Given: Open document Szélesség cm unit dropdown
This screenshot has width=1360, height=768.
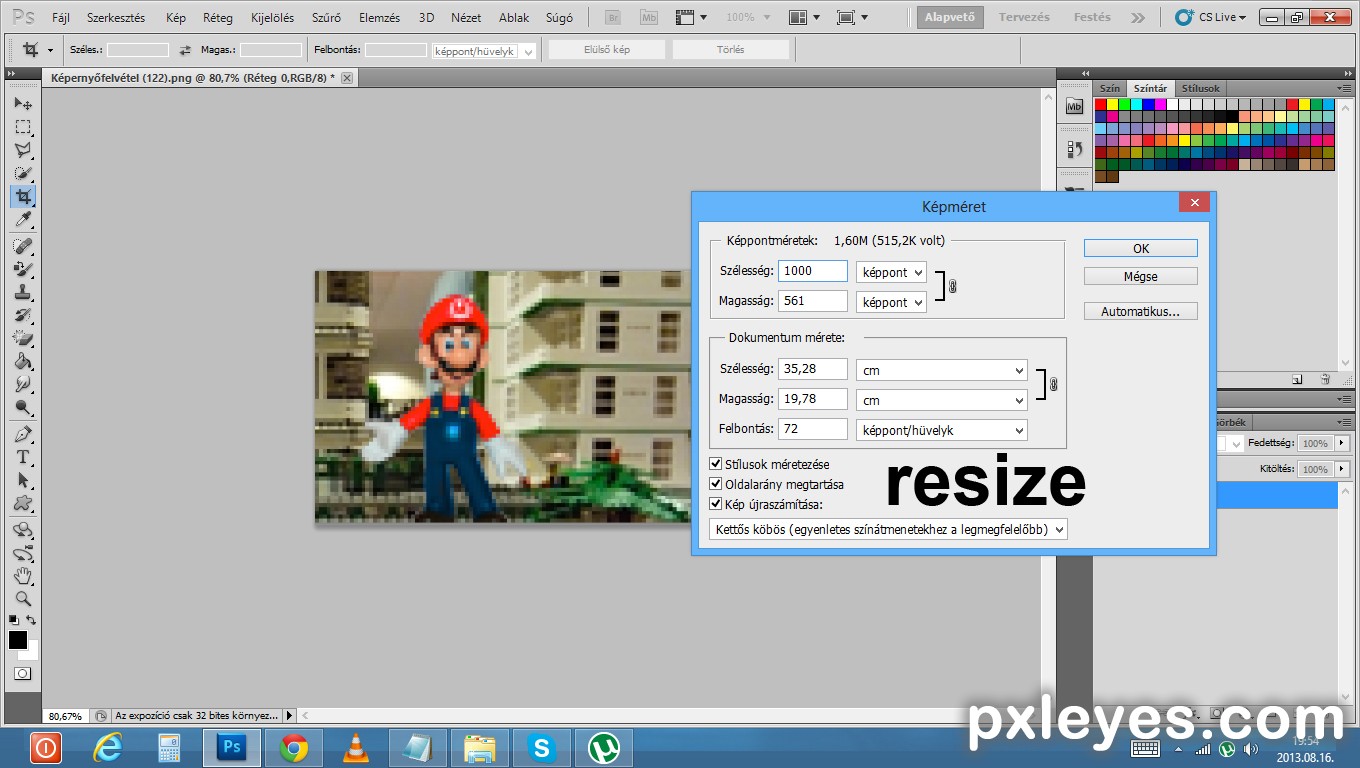Looking at the screenshot, I should tap(942, 370).
